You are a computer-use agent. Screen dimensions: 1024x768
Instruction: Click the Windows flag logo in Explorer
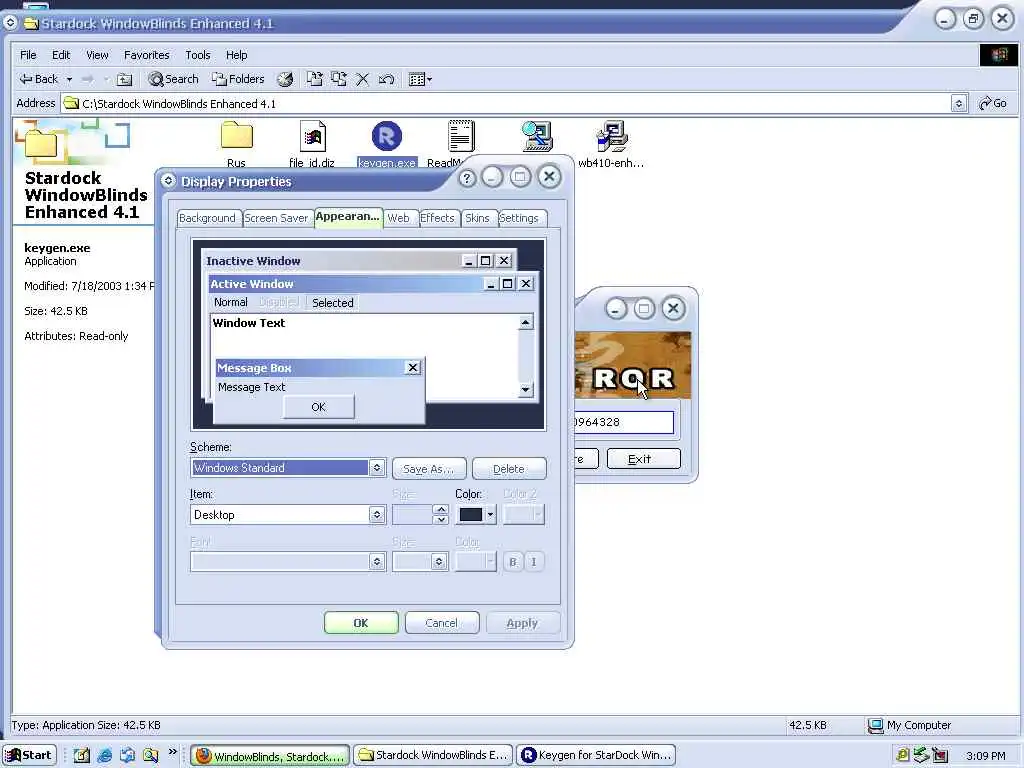998,55
